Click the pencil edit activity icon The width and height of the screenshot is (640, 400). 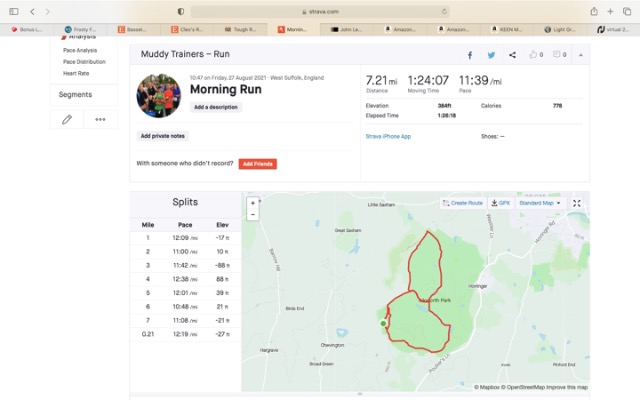67,119
